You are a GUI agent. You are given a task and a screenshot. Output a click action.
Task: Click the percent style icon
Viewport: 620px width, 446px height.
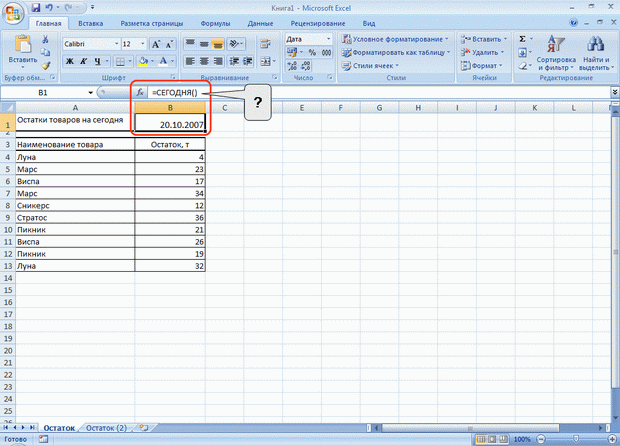pyautogui.click(x=312, y=52)
